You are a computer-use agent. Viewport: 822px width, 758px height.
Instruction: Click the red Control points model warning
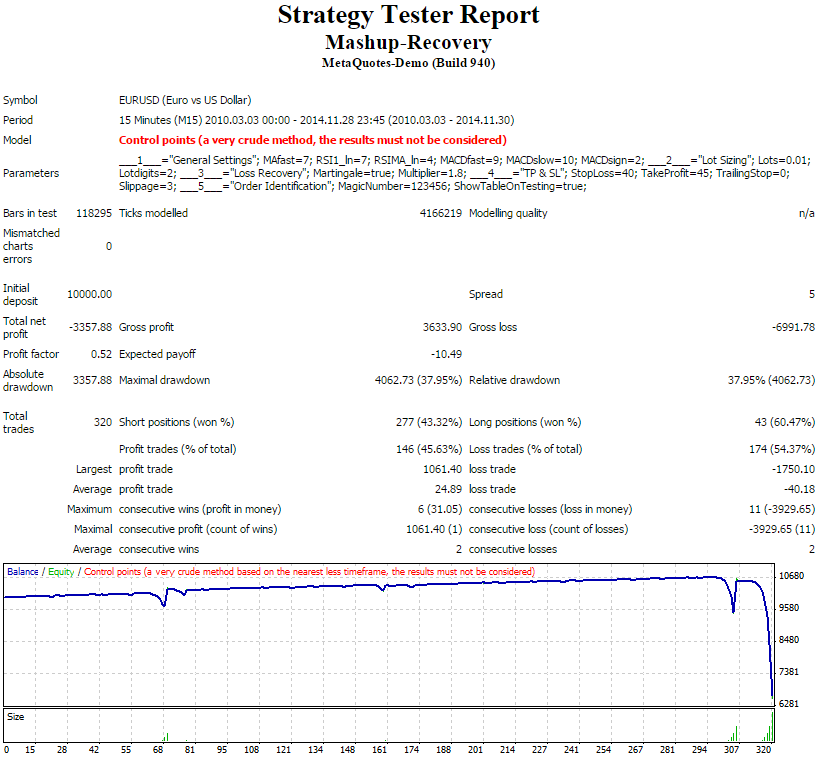tap(313, 140)
